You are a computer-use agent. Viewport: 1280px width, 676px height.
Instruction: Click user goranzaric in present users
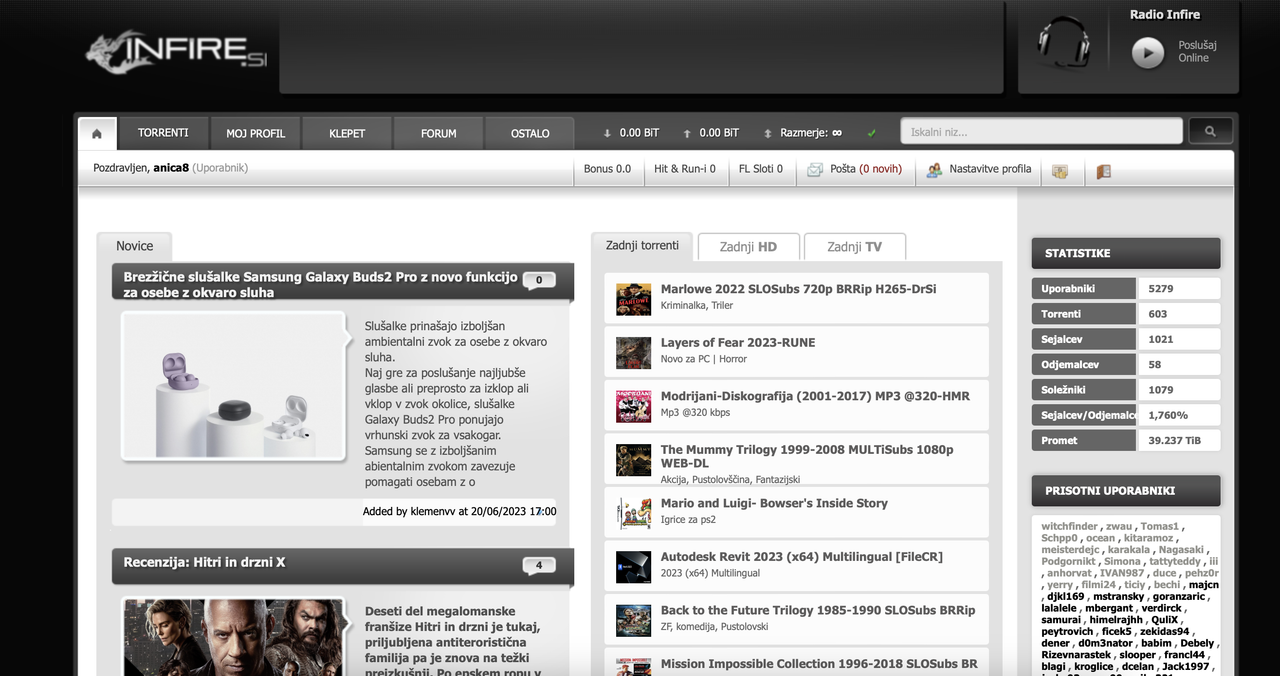pos(1181,597)
